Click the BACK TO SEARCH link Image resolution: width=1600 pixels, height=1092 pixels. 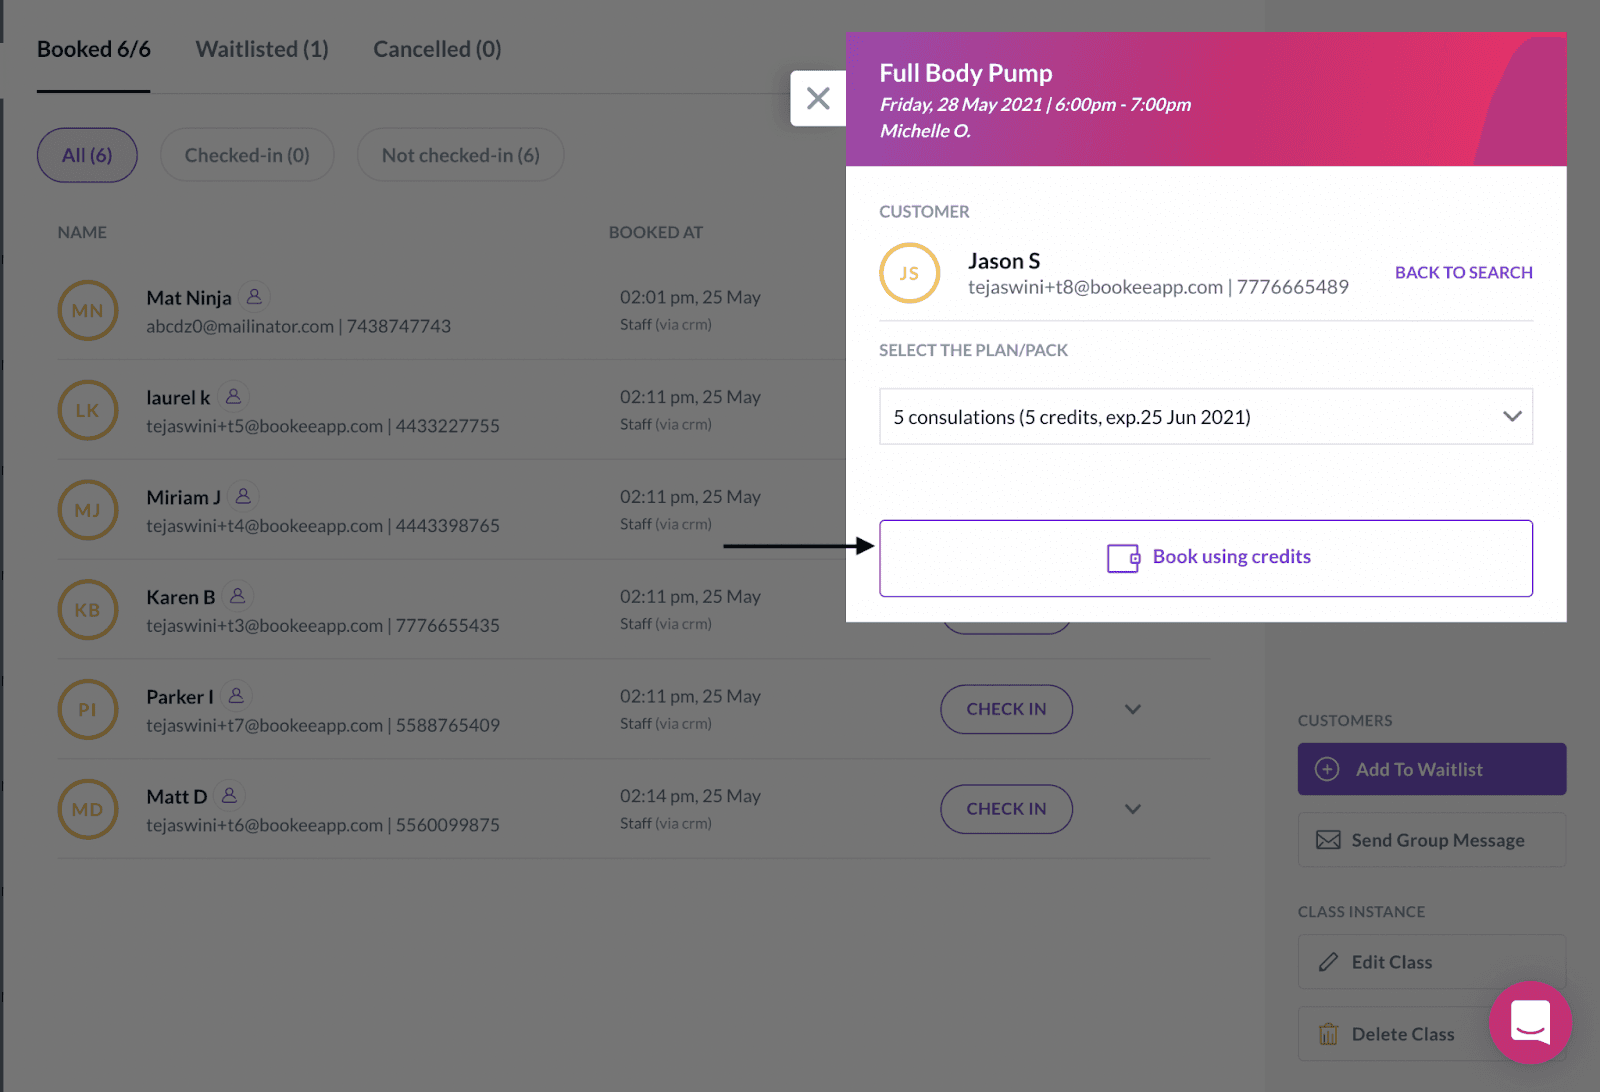coord(1463,272)
